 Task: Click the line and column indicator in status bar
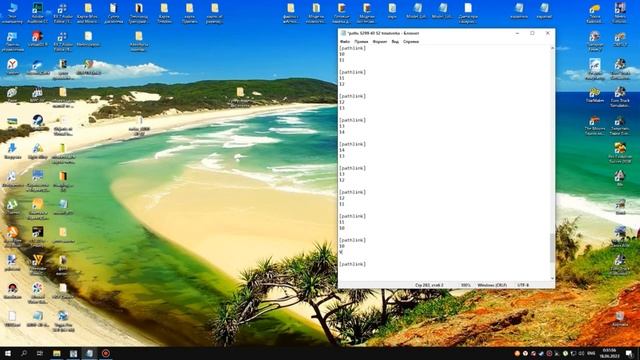pyautogui.click(x=429, y=285)
